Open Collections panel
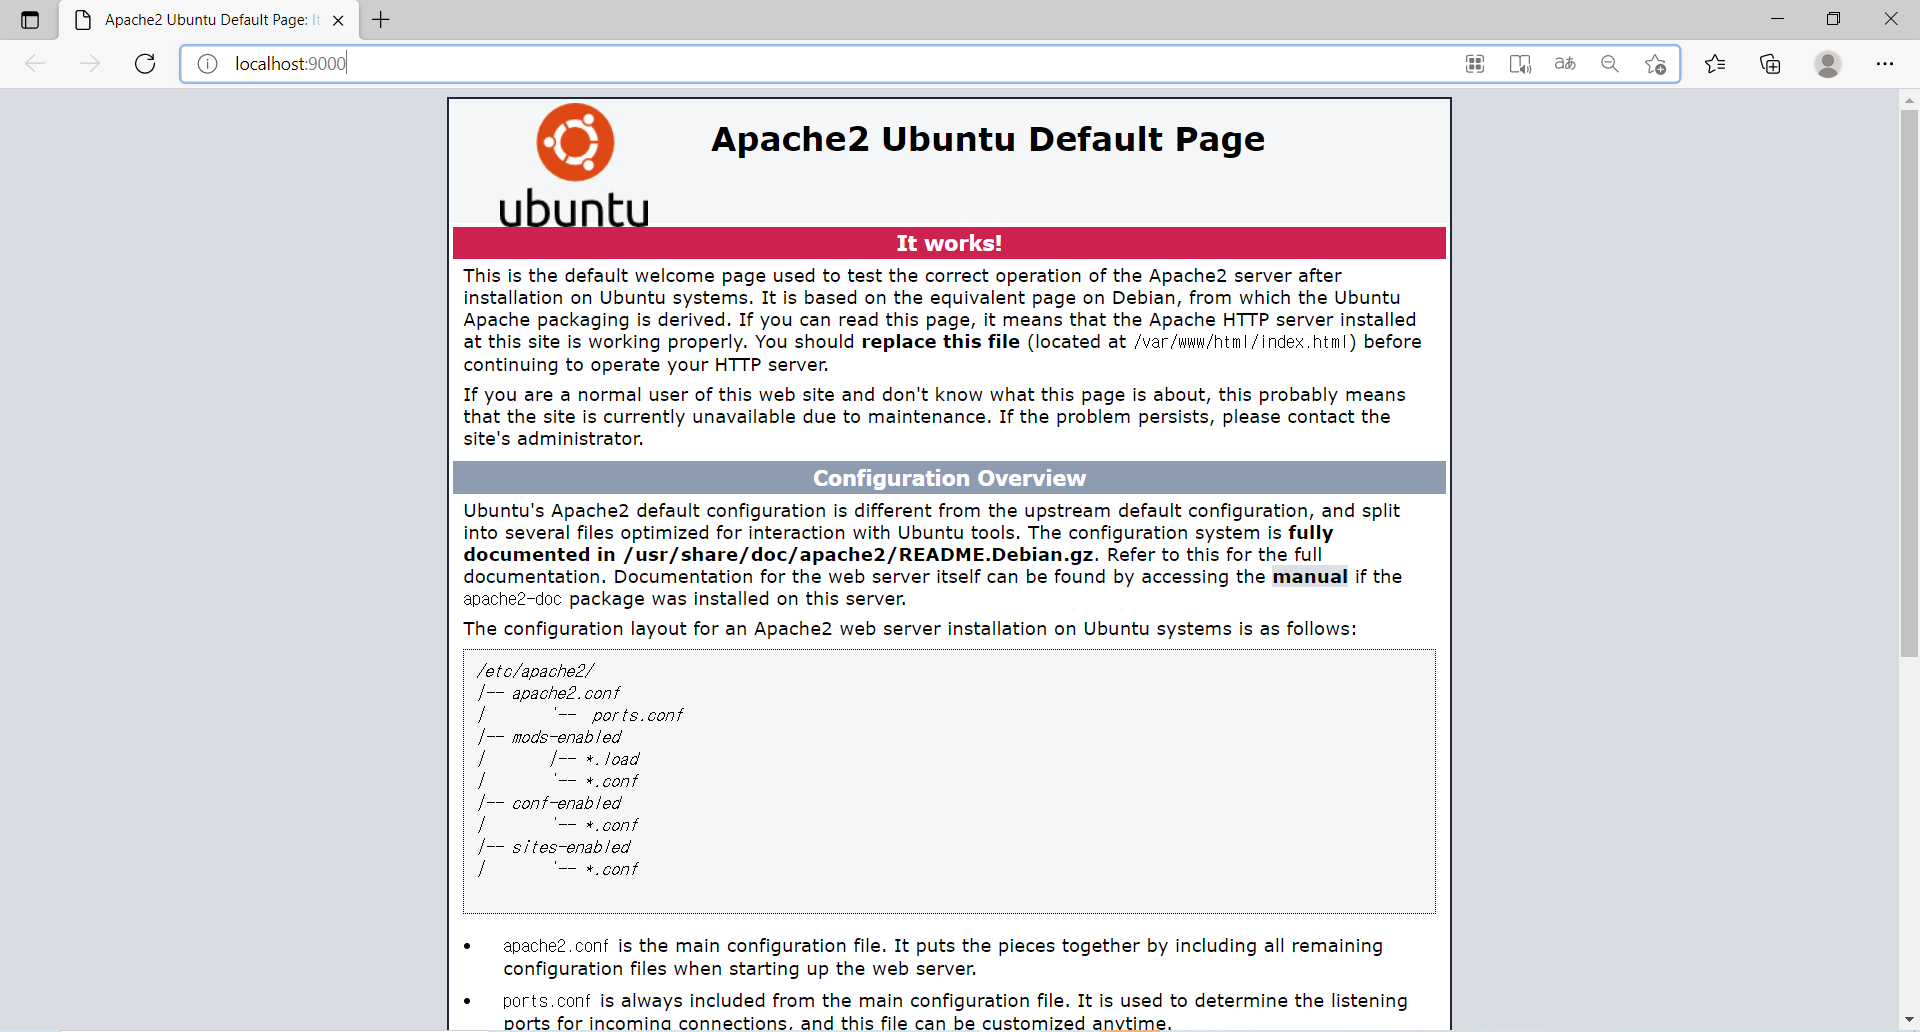The height and width of the screenshot is (1032, 1920). tap(1770, 64)
